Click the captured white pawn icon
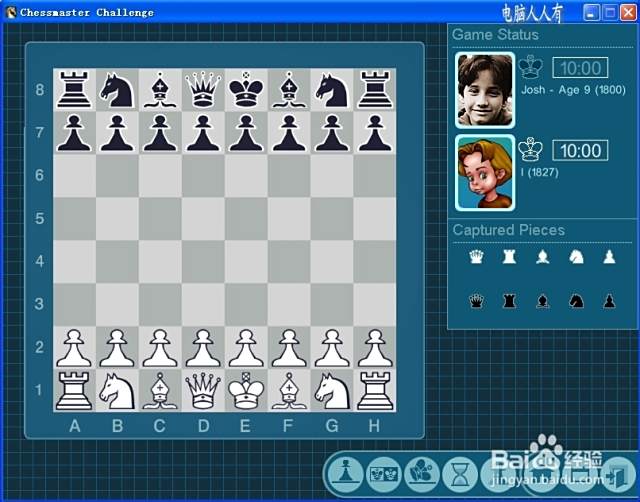Image resolution: width=640 pixels, height=502 pixels. (609, 257)
